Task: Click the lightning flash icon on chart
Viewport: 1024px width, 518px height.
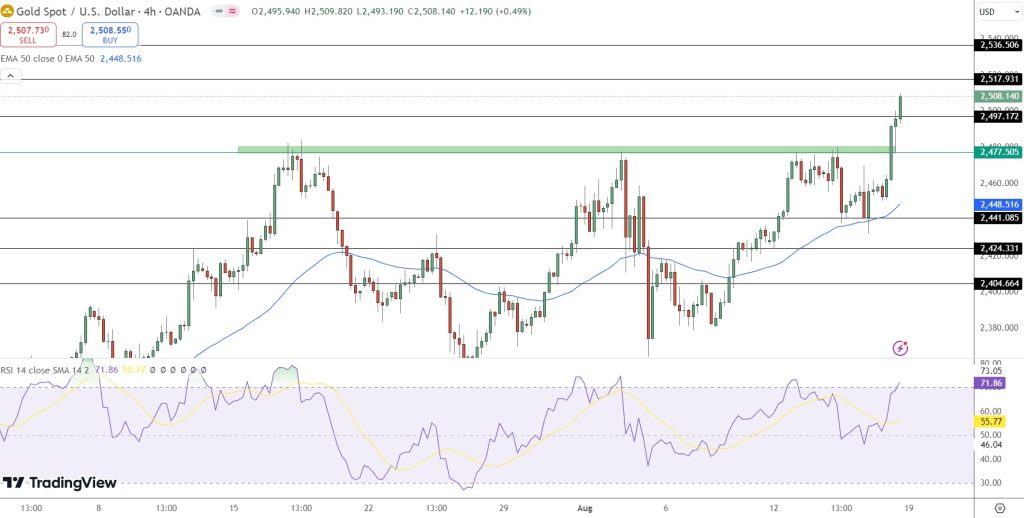Action: point(900,348)
